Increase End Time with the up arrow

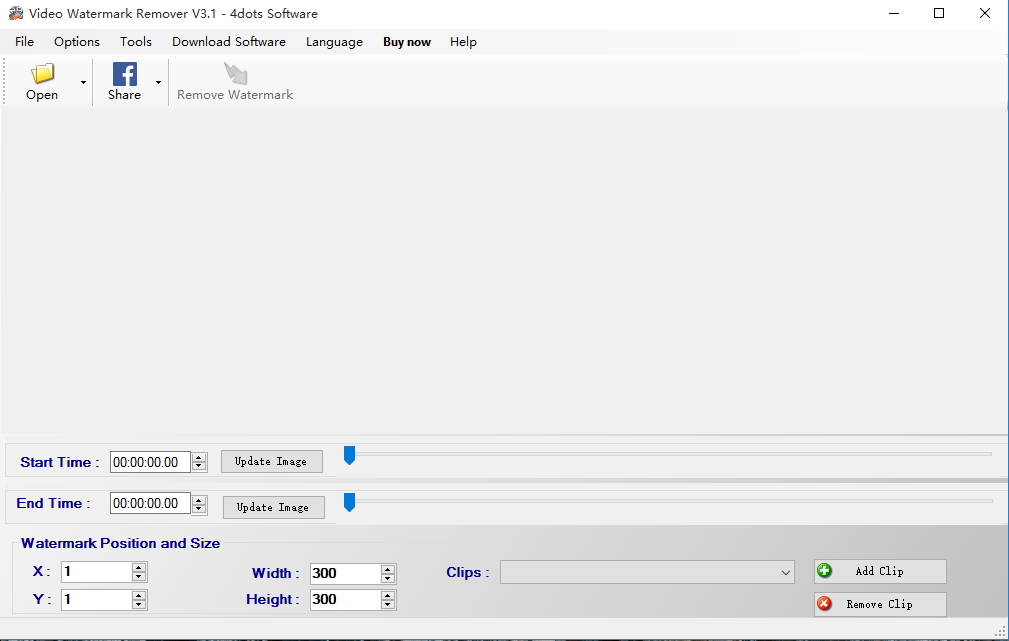pyautogui.click(x=199, y=499)
